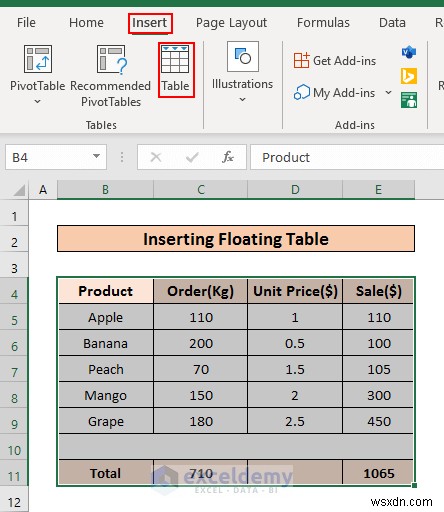This screenshot has height=512, width=444.
Task: Insert a Table from ribbon
Action: pos(175,70)
